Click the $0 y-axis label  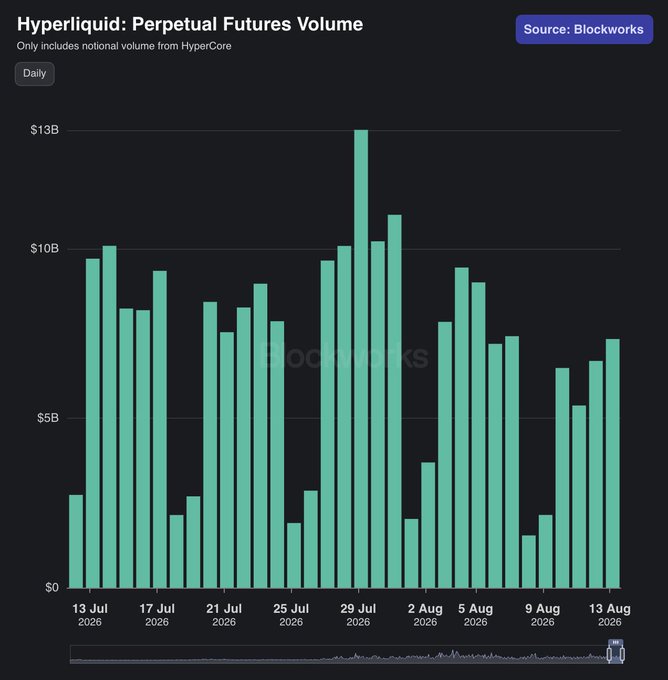coord(52,587)
